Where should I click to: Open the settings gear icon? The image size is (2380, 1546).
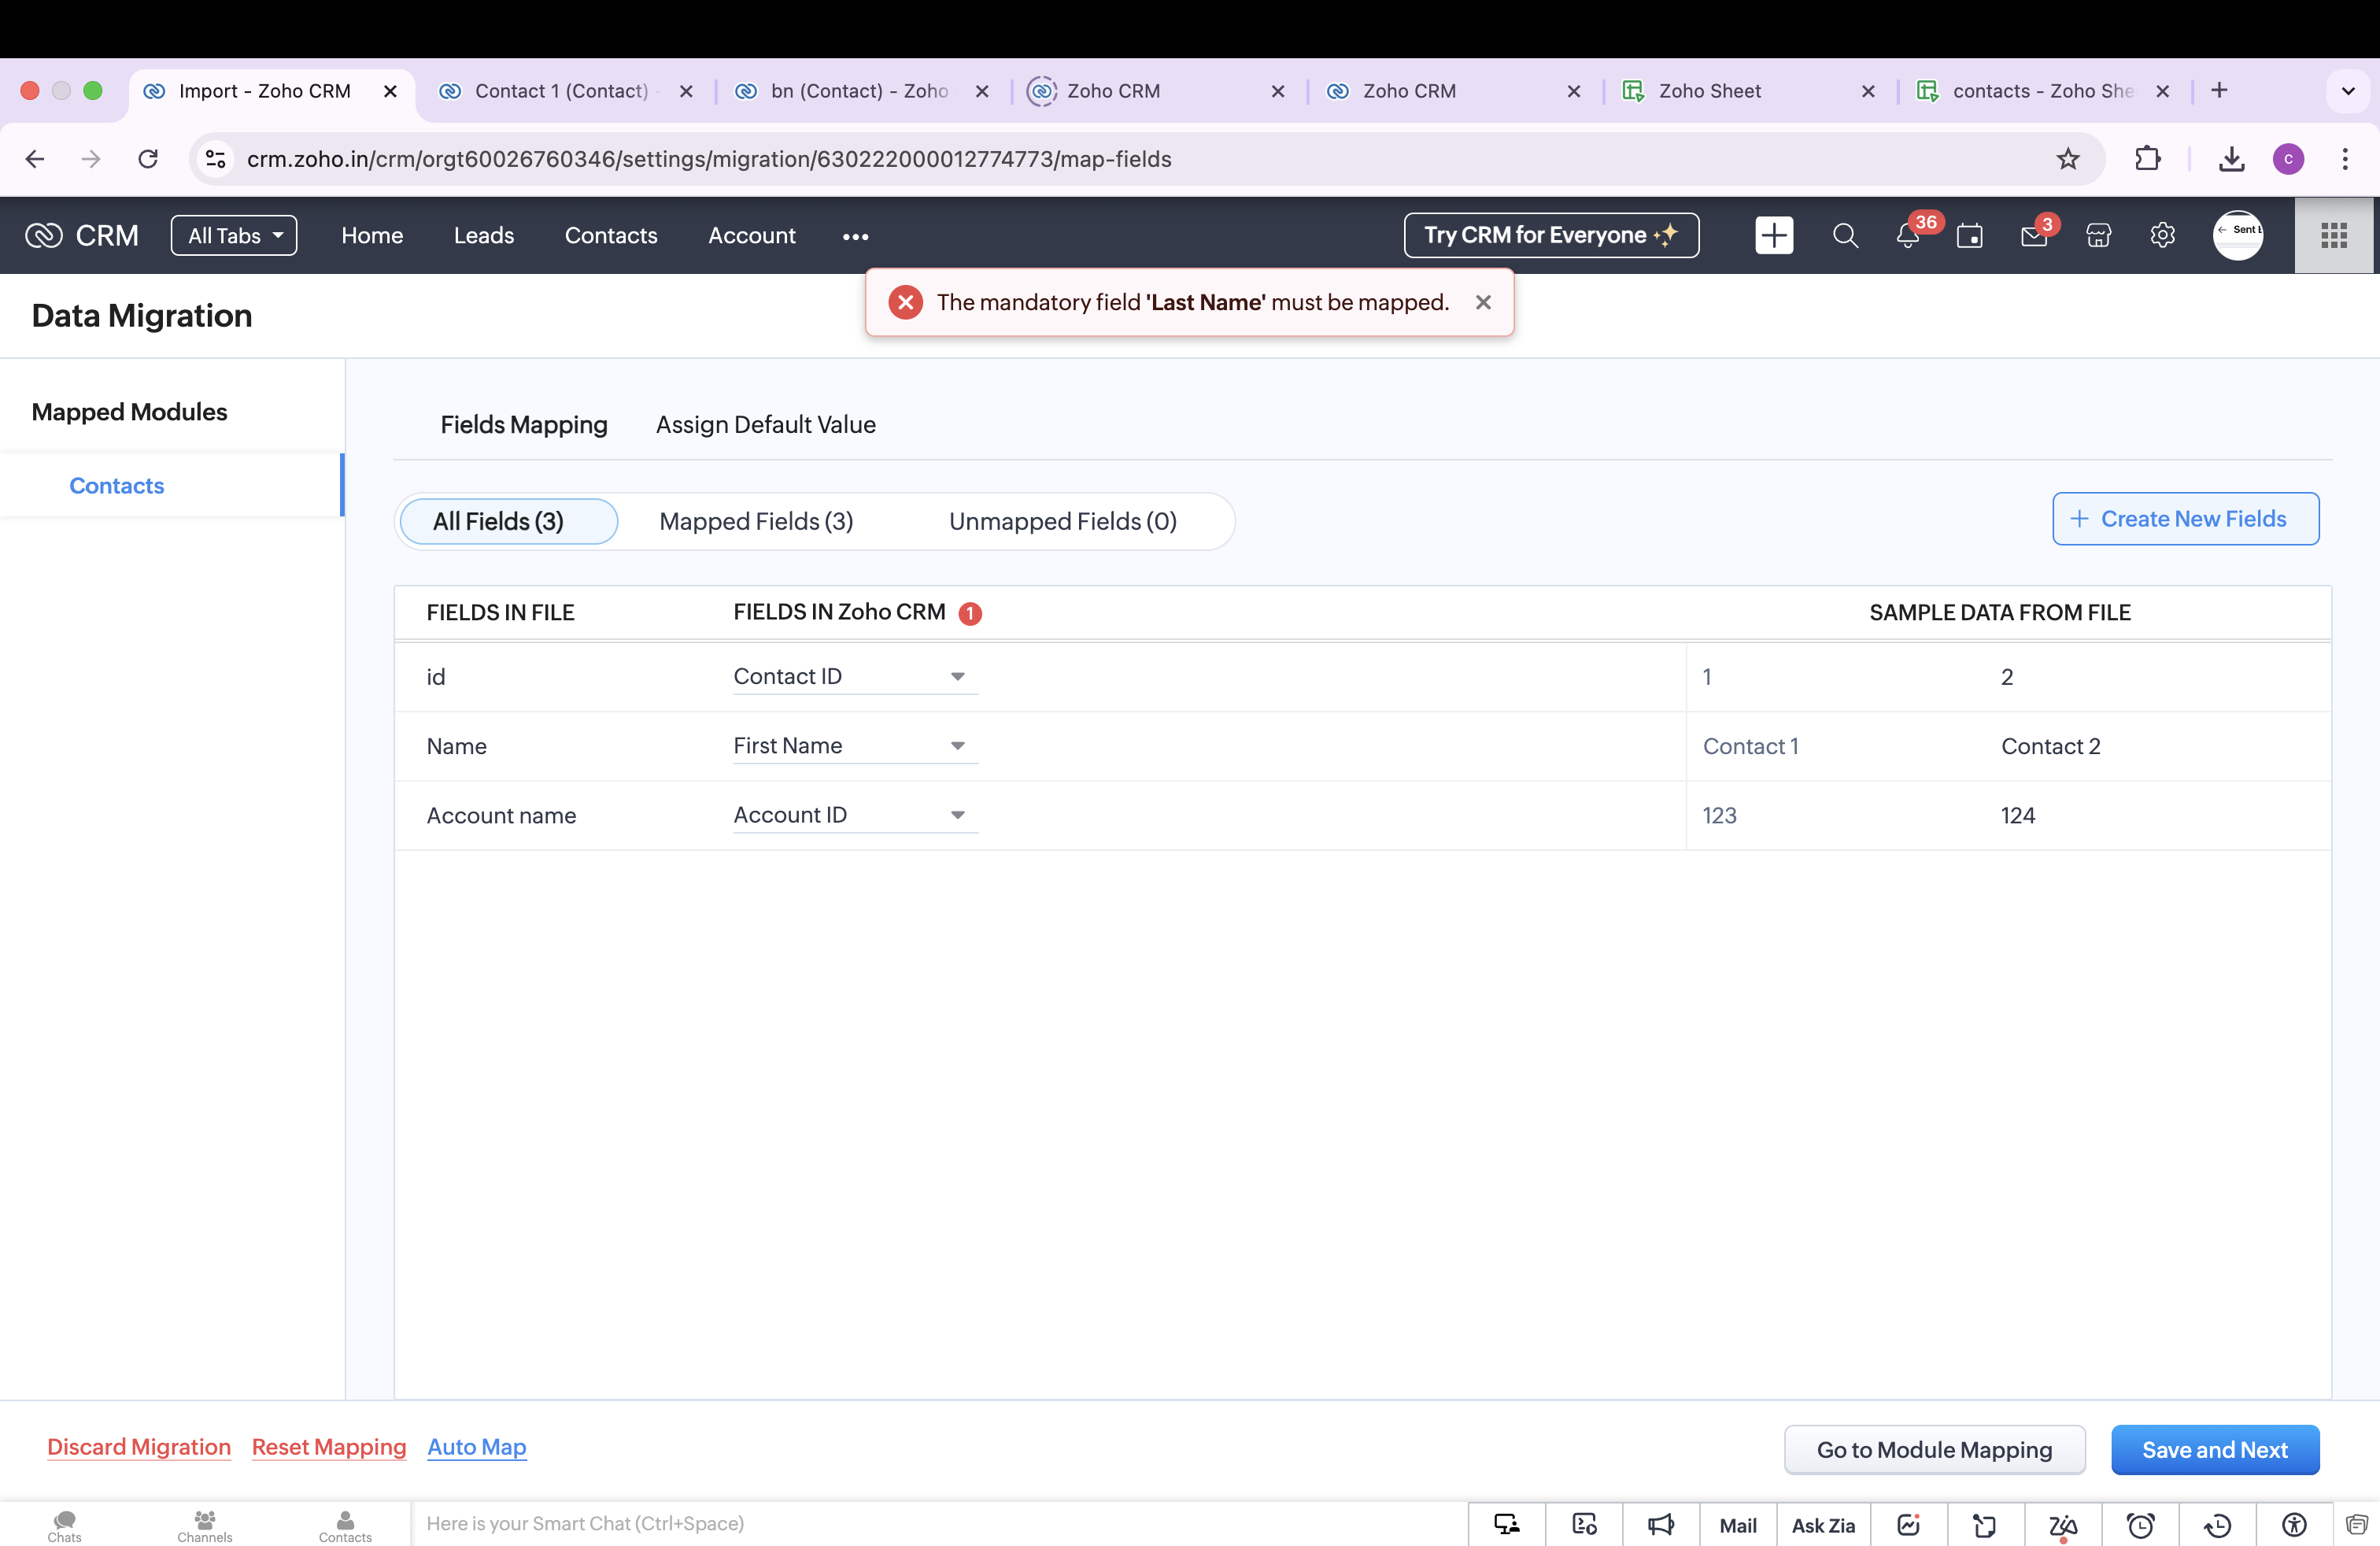2162,236
